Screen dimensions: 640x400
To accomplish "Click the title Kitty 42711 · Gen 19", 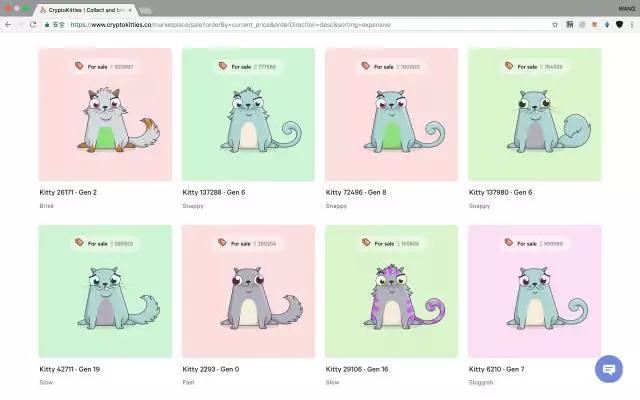I will [69, 369].
